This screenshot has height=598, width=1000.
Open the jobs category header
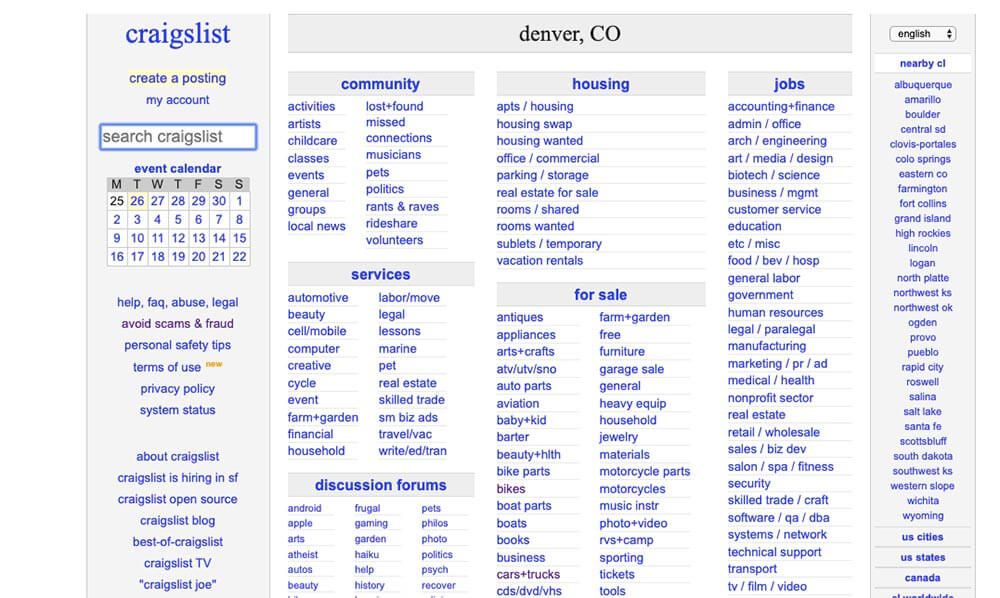coord(789,85)
